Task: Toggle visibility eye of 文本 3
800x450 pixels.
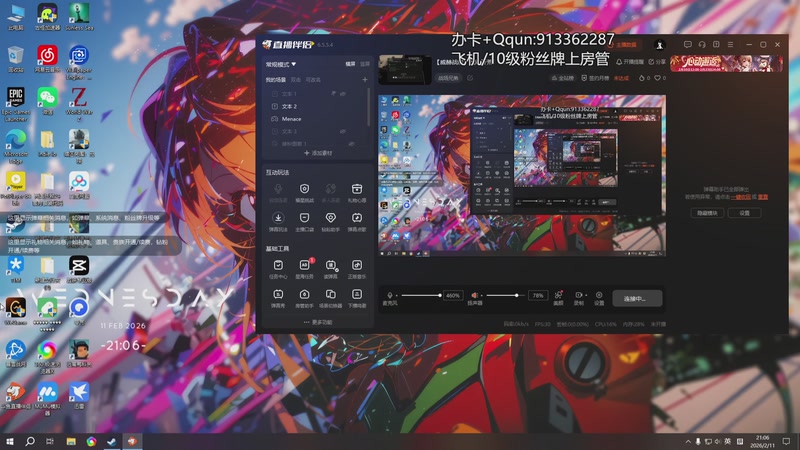Action: point(343,132)
